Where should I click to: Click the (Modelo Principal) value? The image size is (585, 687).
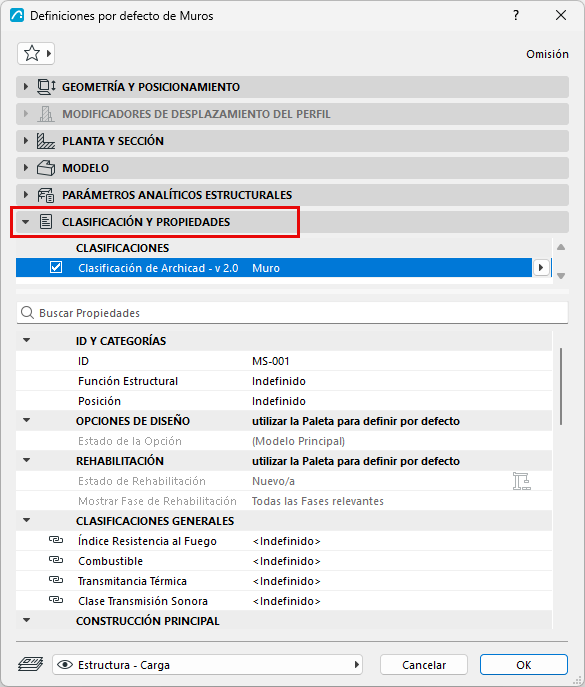298,441
